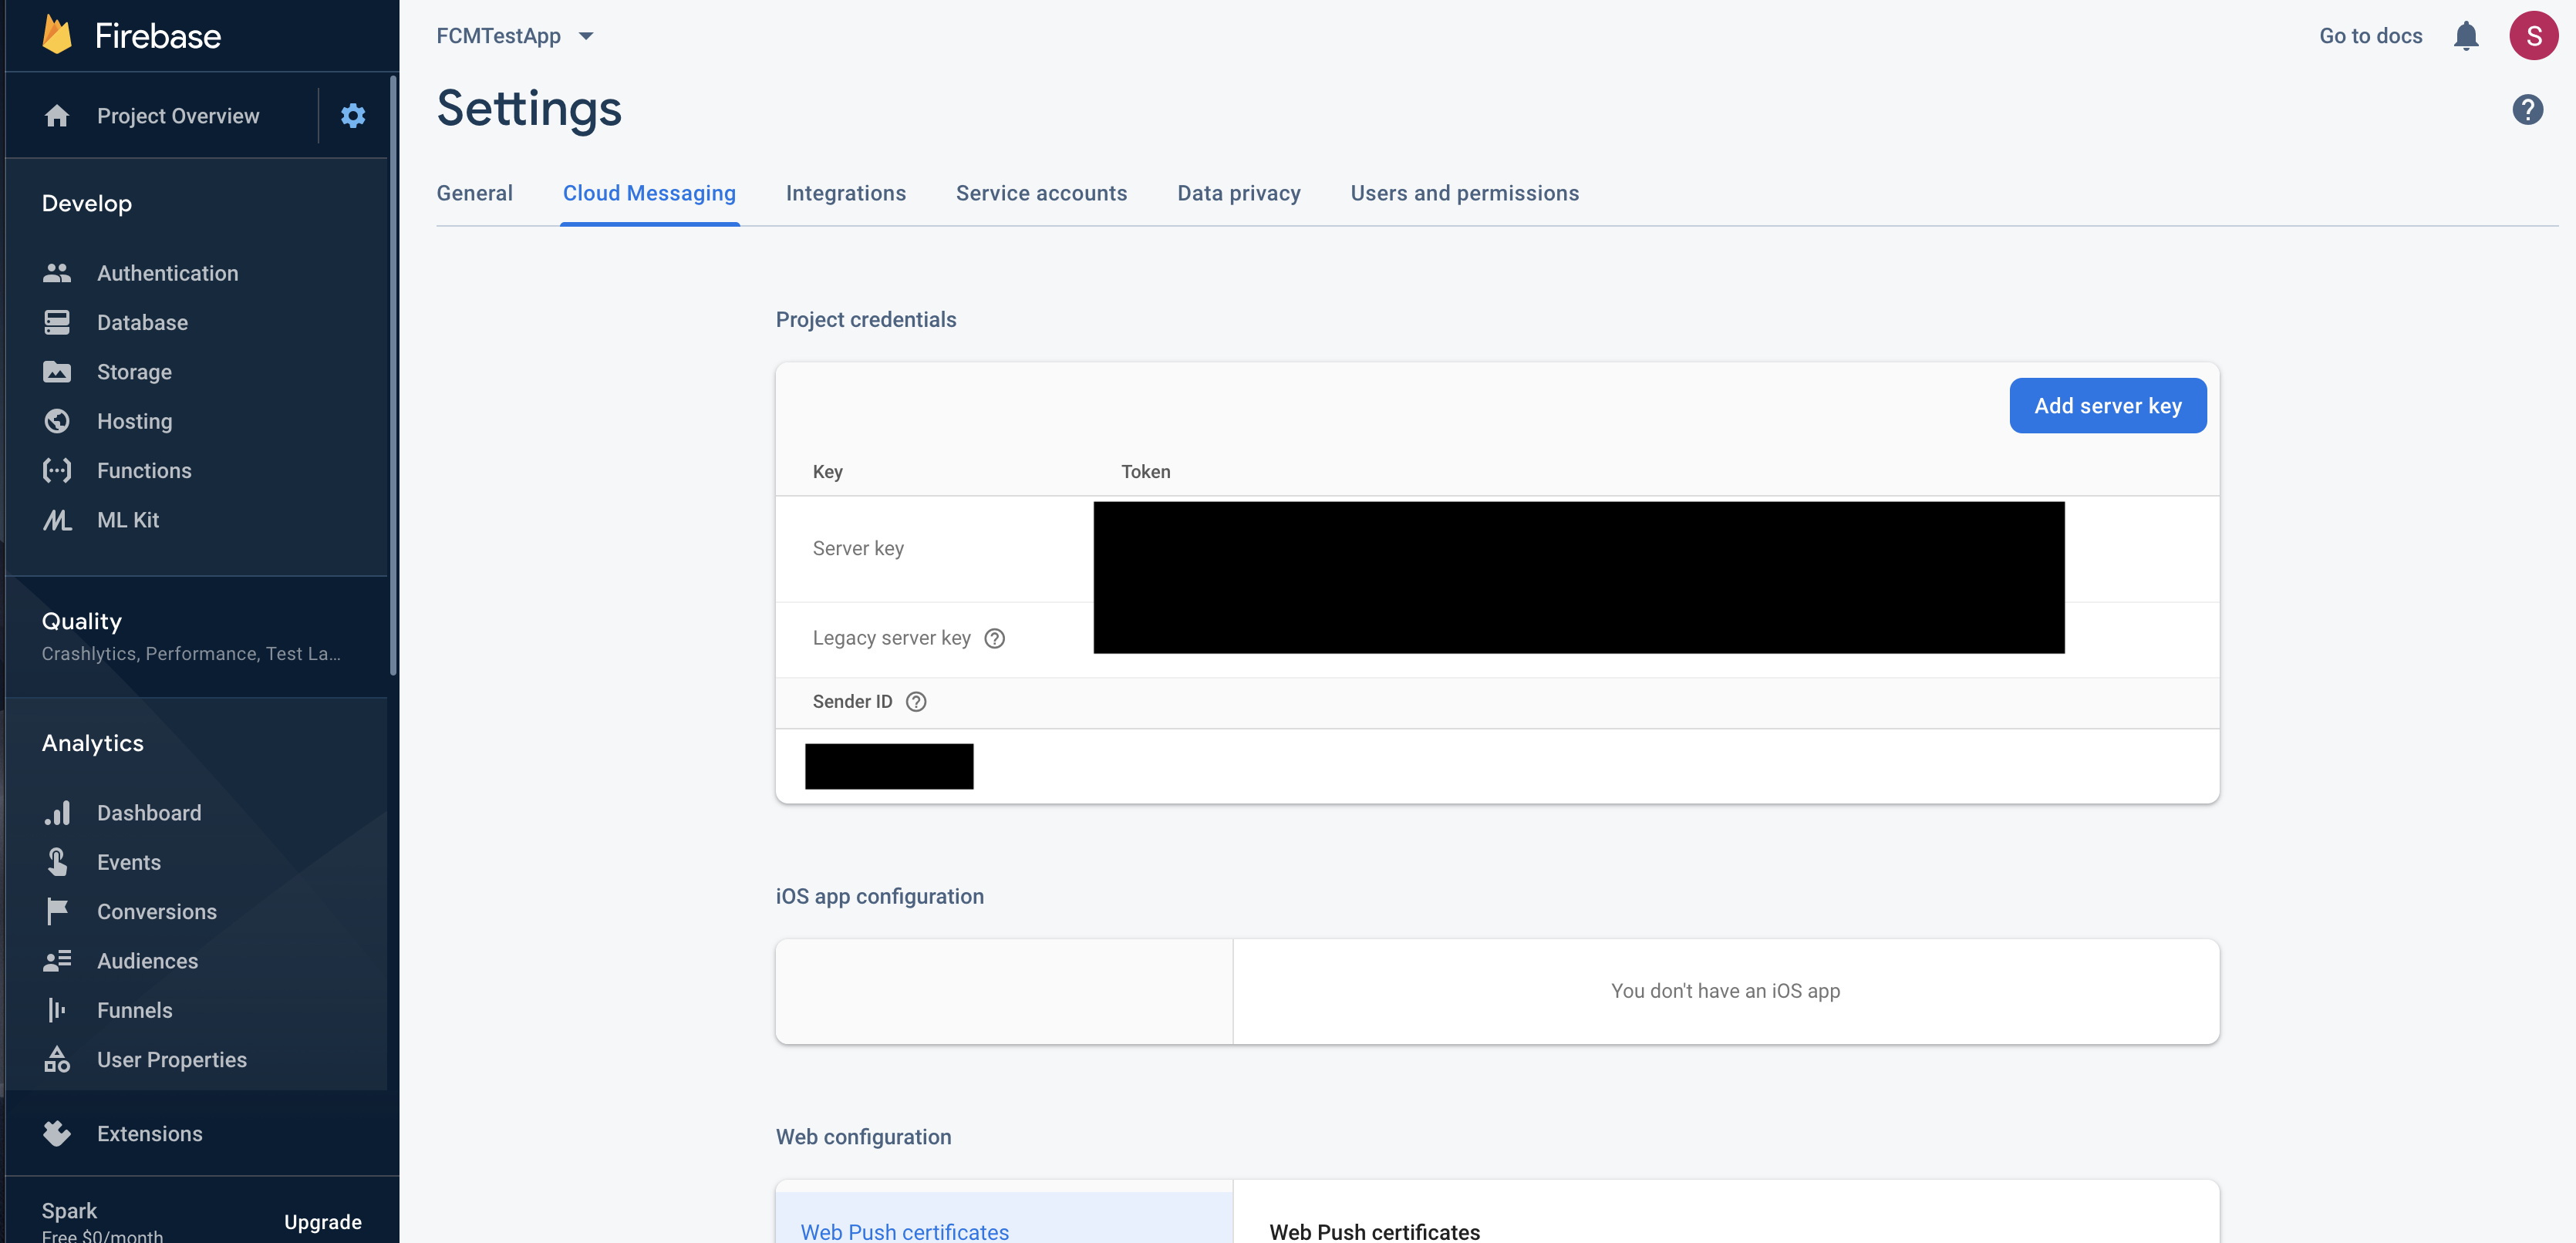Select the Integrations tab

[845, 193]
